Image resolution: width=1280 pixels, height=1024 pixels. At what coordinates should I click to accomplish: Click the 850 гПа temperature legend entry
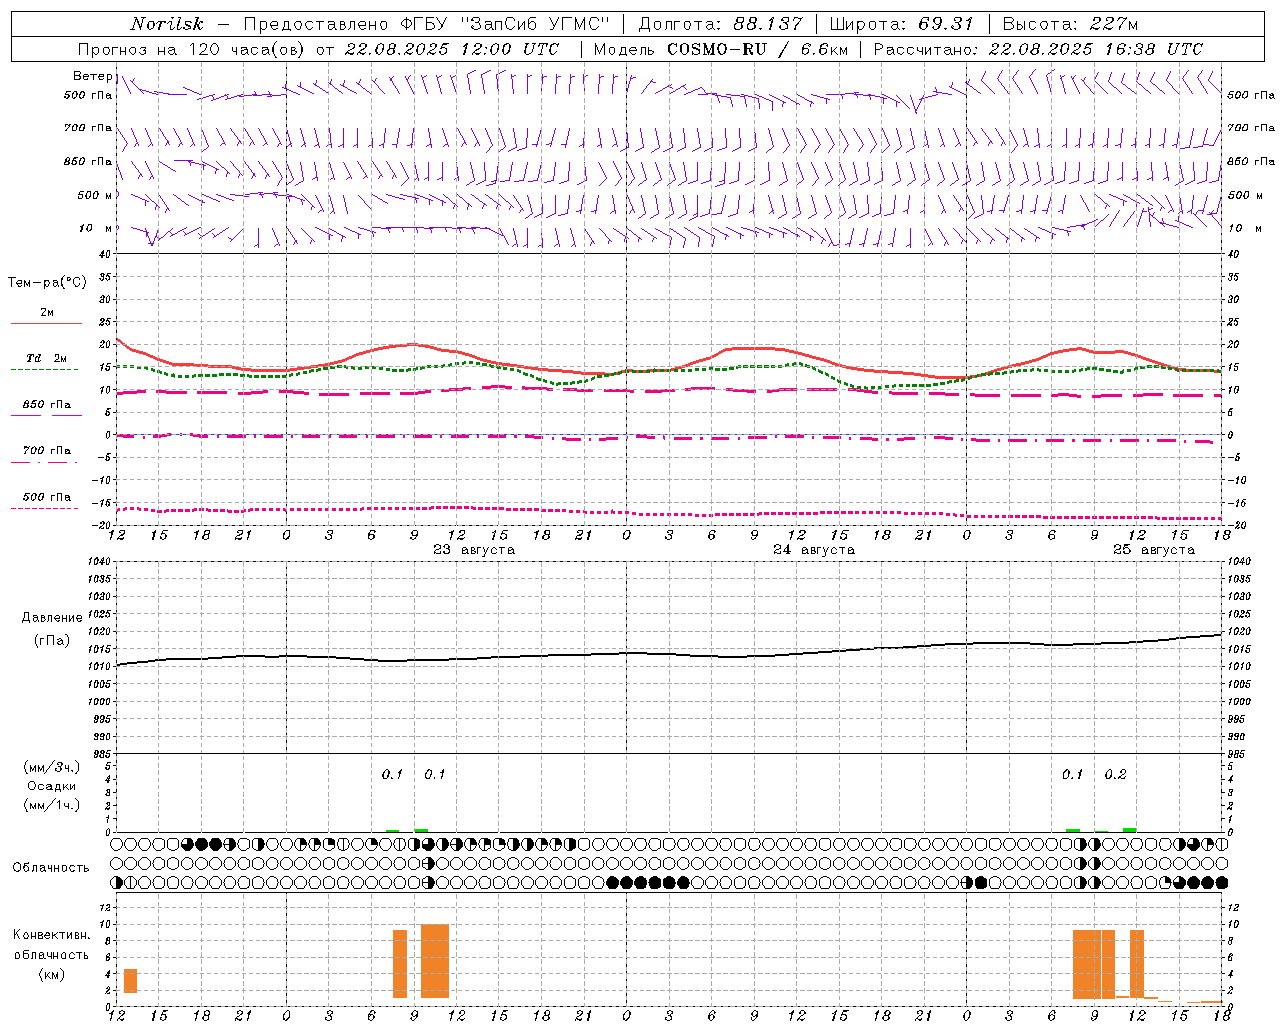pos(46,405)
